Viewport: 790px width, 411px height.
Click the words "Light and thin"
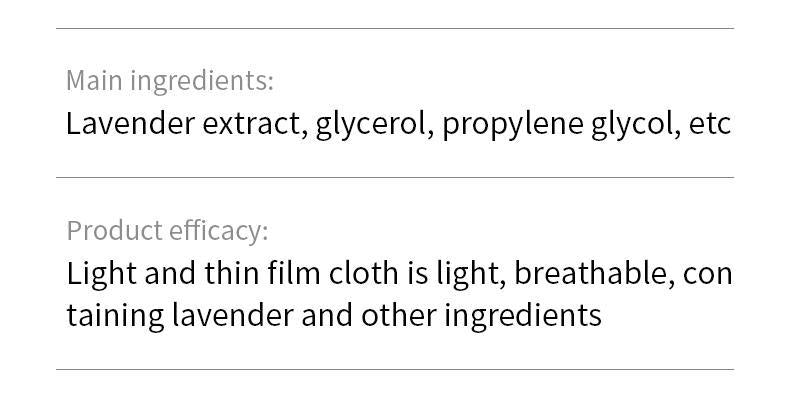[149, 273]
